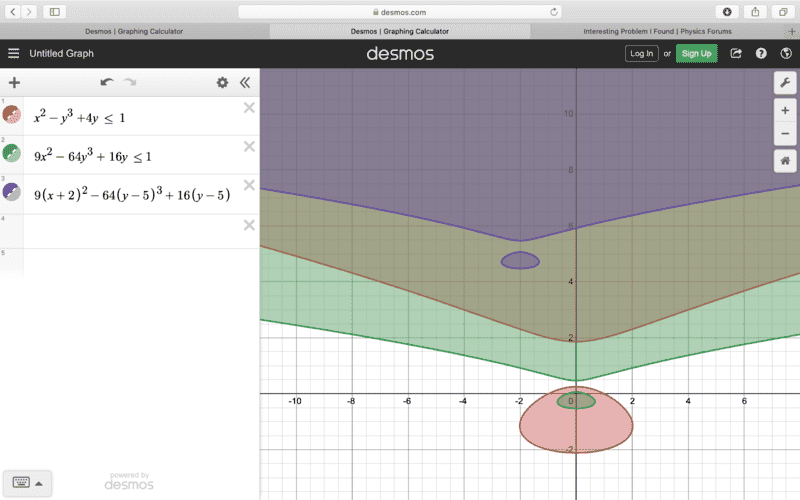Click the small green ellipse at the origin
Image resolution: width=800 pixels, height=500 pixels.
tap(576, 401)
